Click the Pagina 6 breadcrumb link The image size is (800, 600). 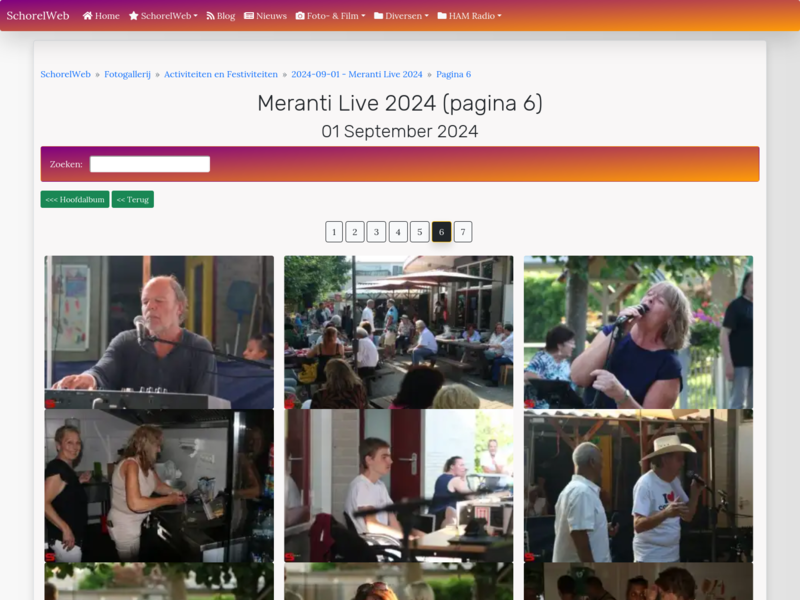pos(453,74)
